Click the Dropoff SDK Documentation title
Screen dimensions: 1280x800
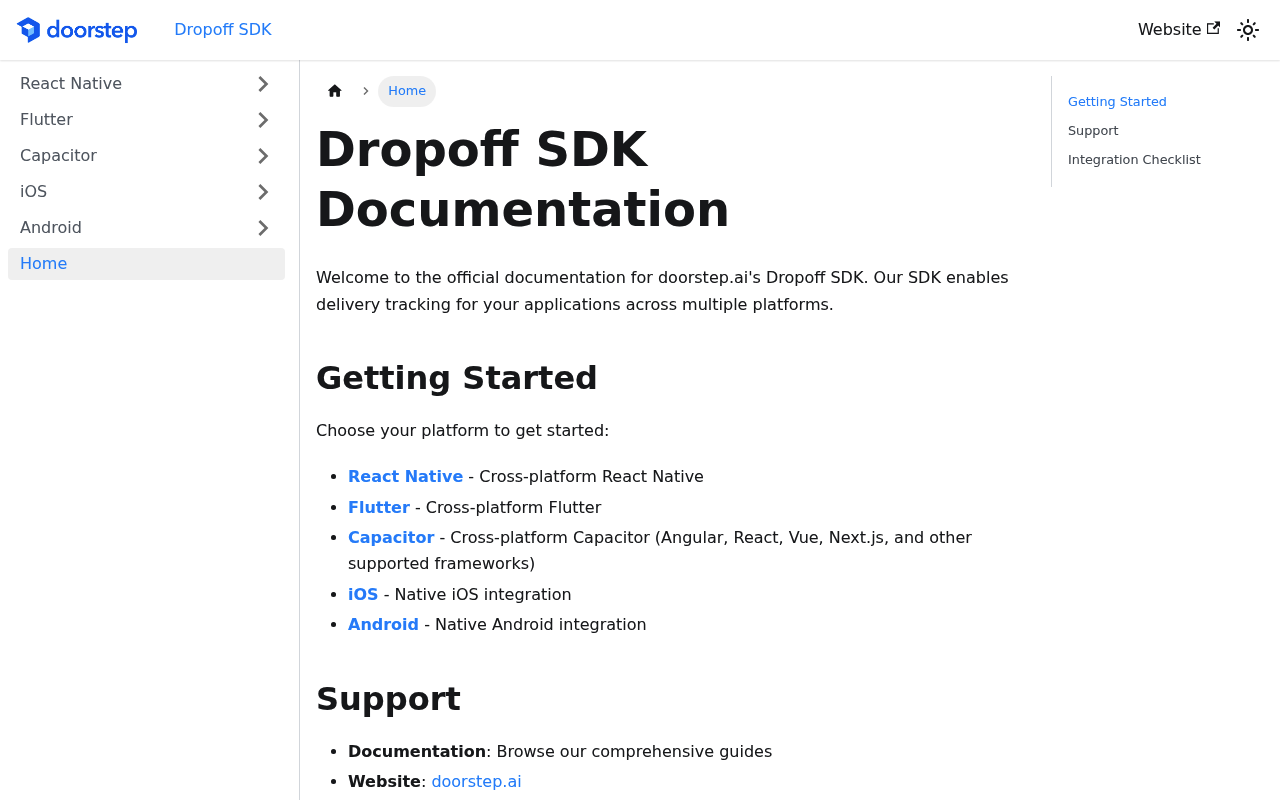coord(523,179)
